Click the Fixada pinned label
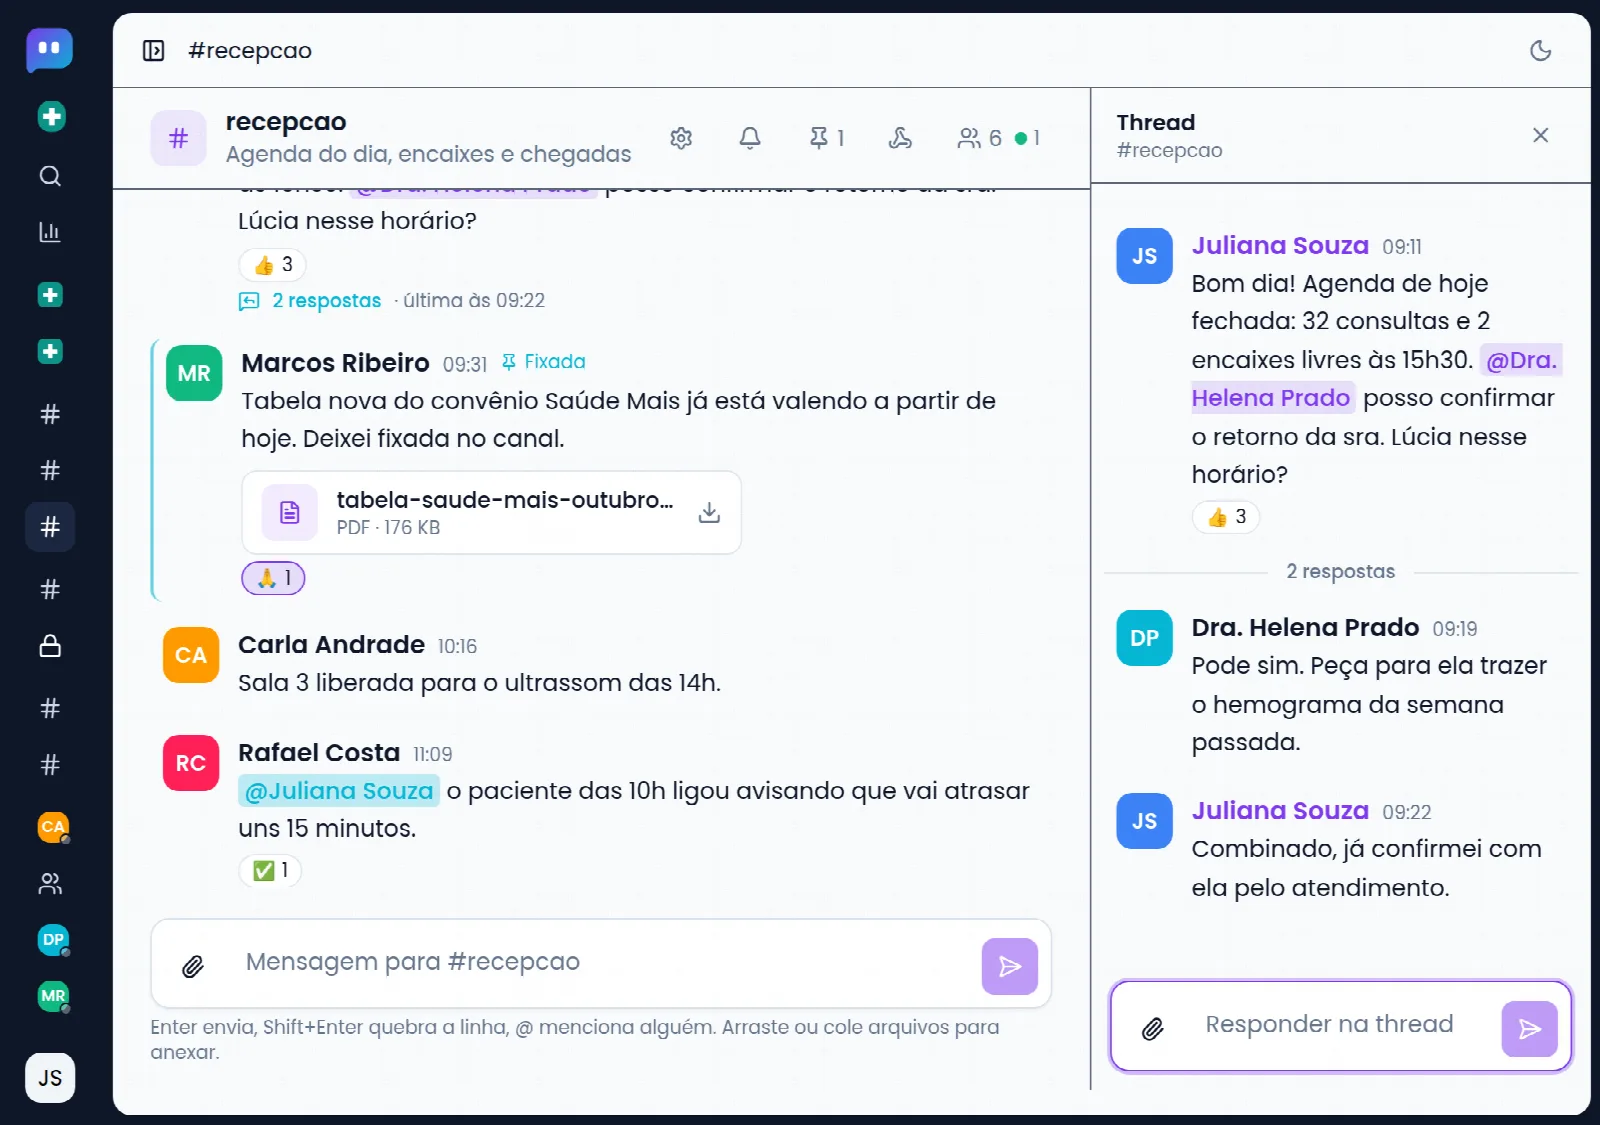 coord(544,362)
